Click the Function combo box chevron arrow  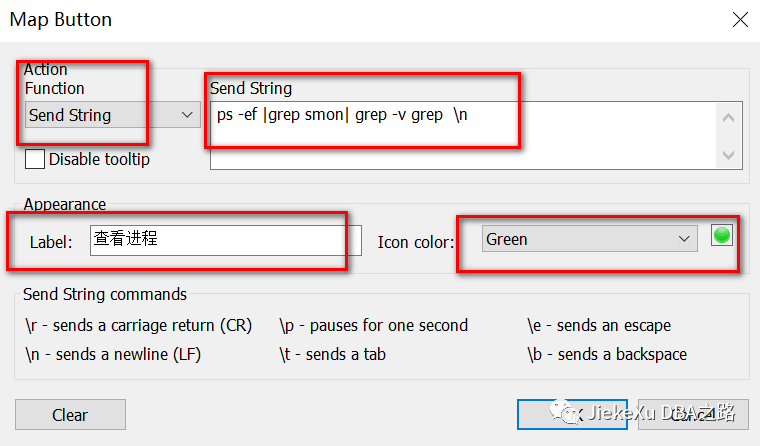[x=187, y=115]
